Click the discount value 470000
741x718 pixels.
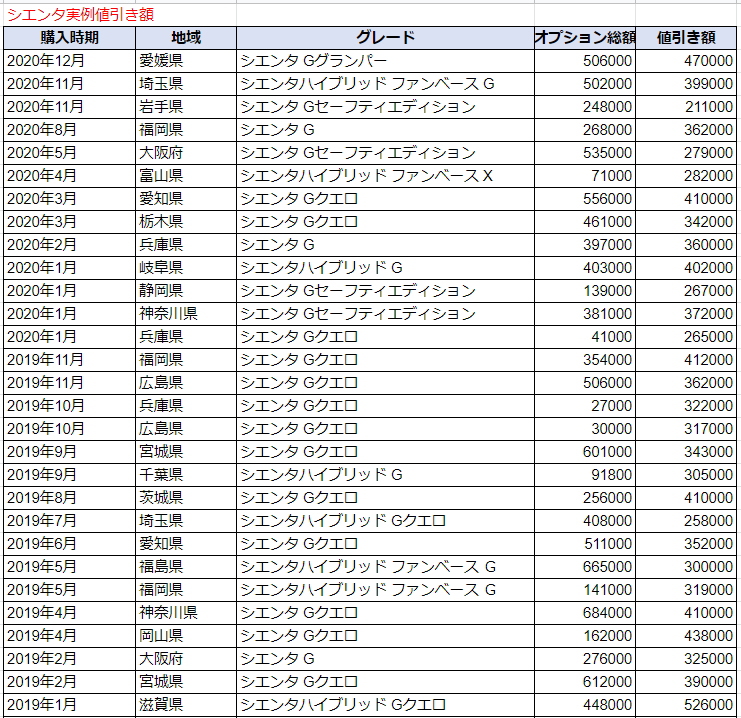pyautogui.click(x=686, y=61)
